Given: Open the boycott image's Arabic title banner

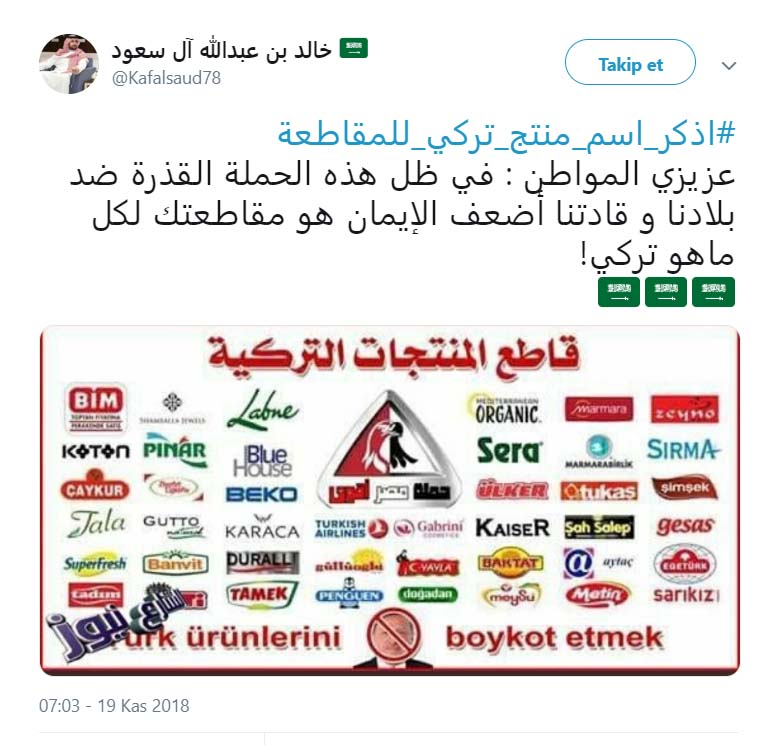Looking at the screenshot, I should [393, 355].
